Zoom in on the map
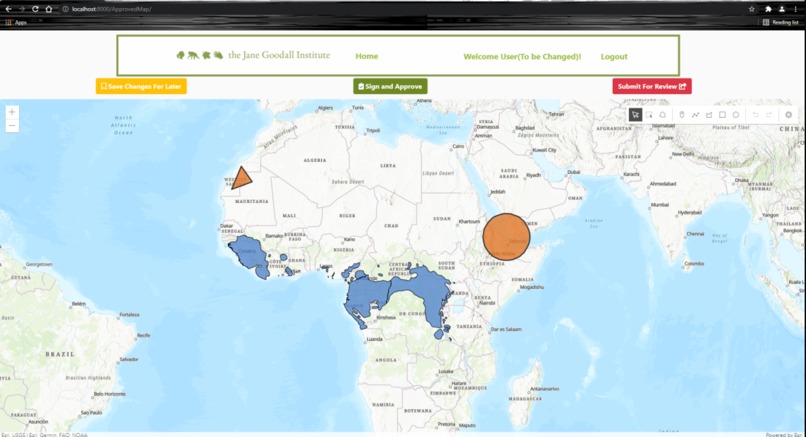806x437 pixels. [12, 112]
